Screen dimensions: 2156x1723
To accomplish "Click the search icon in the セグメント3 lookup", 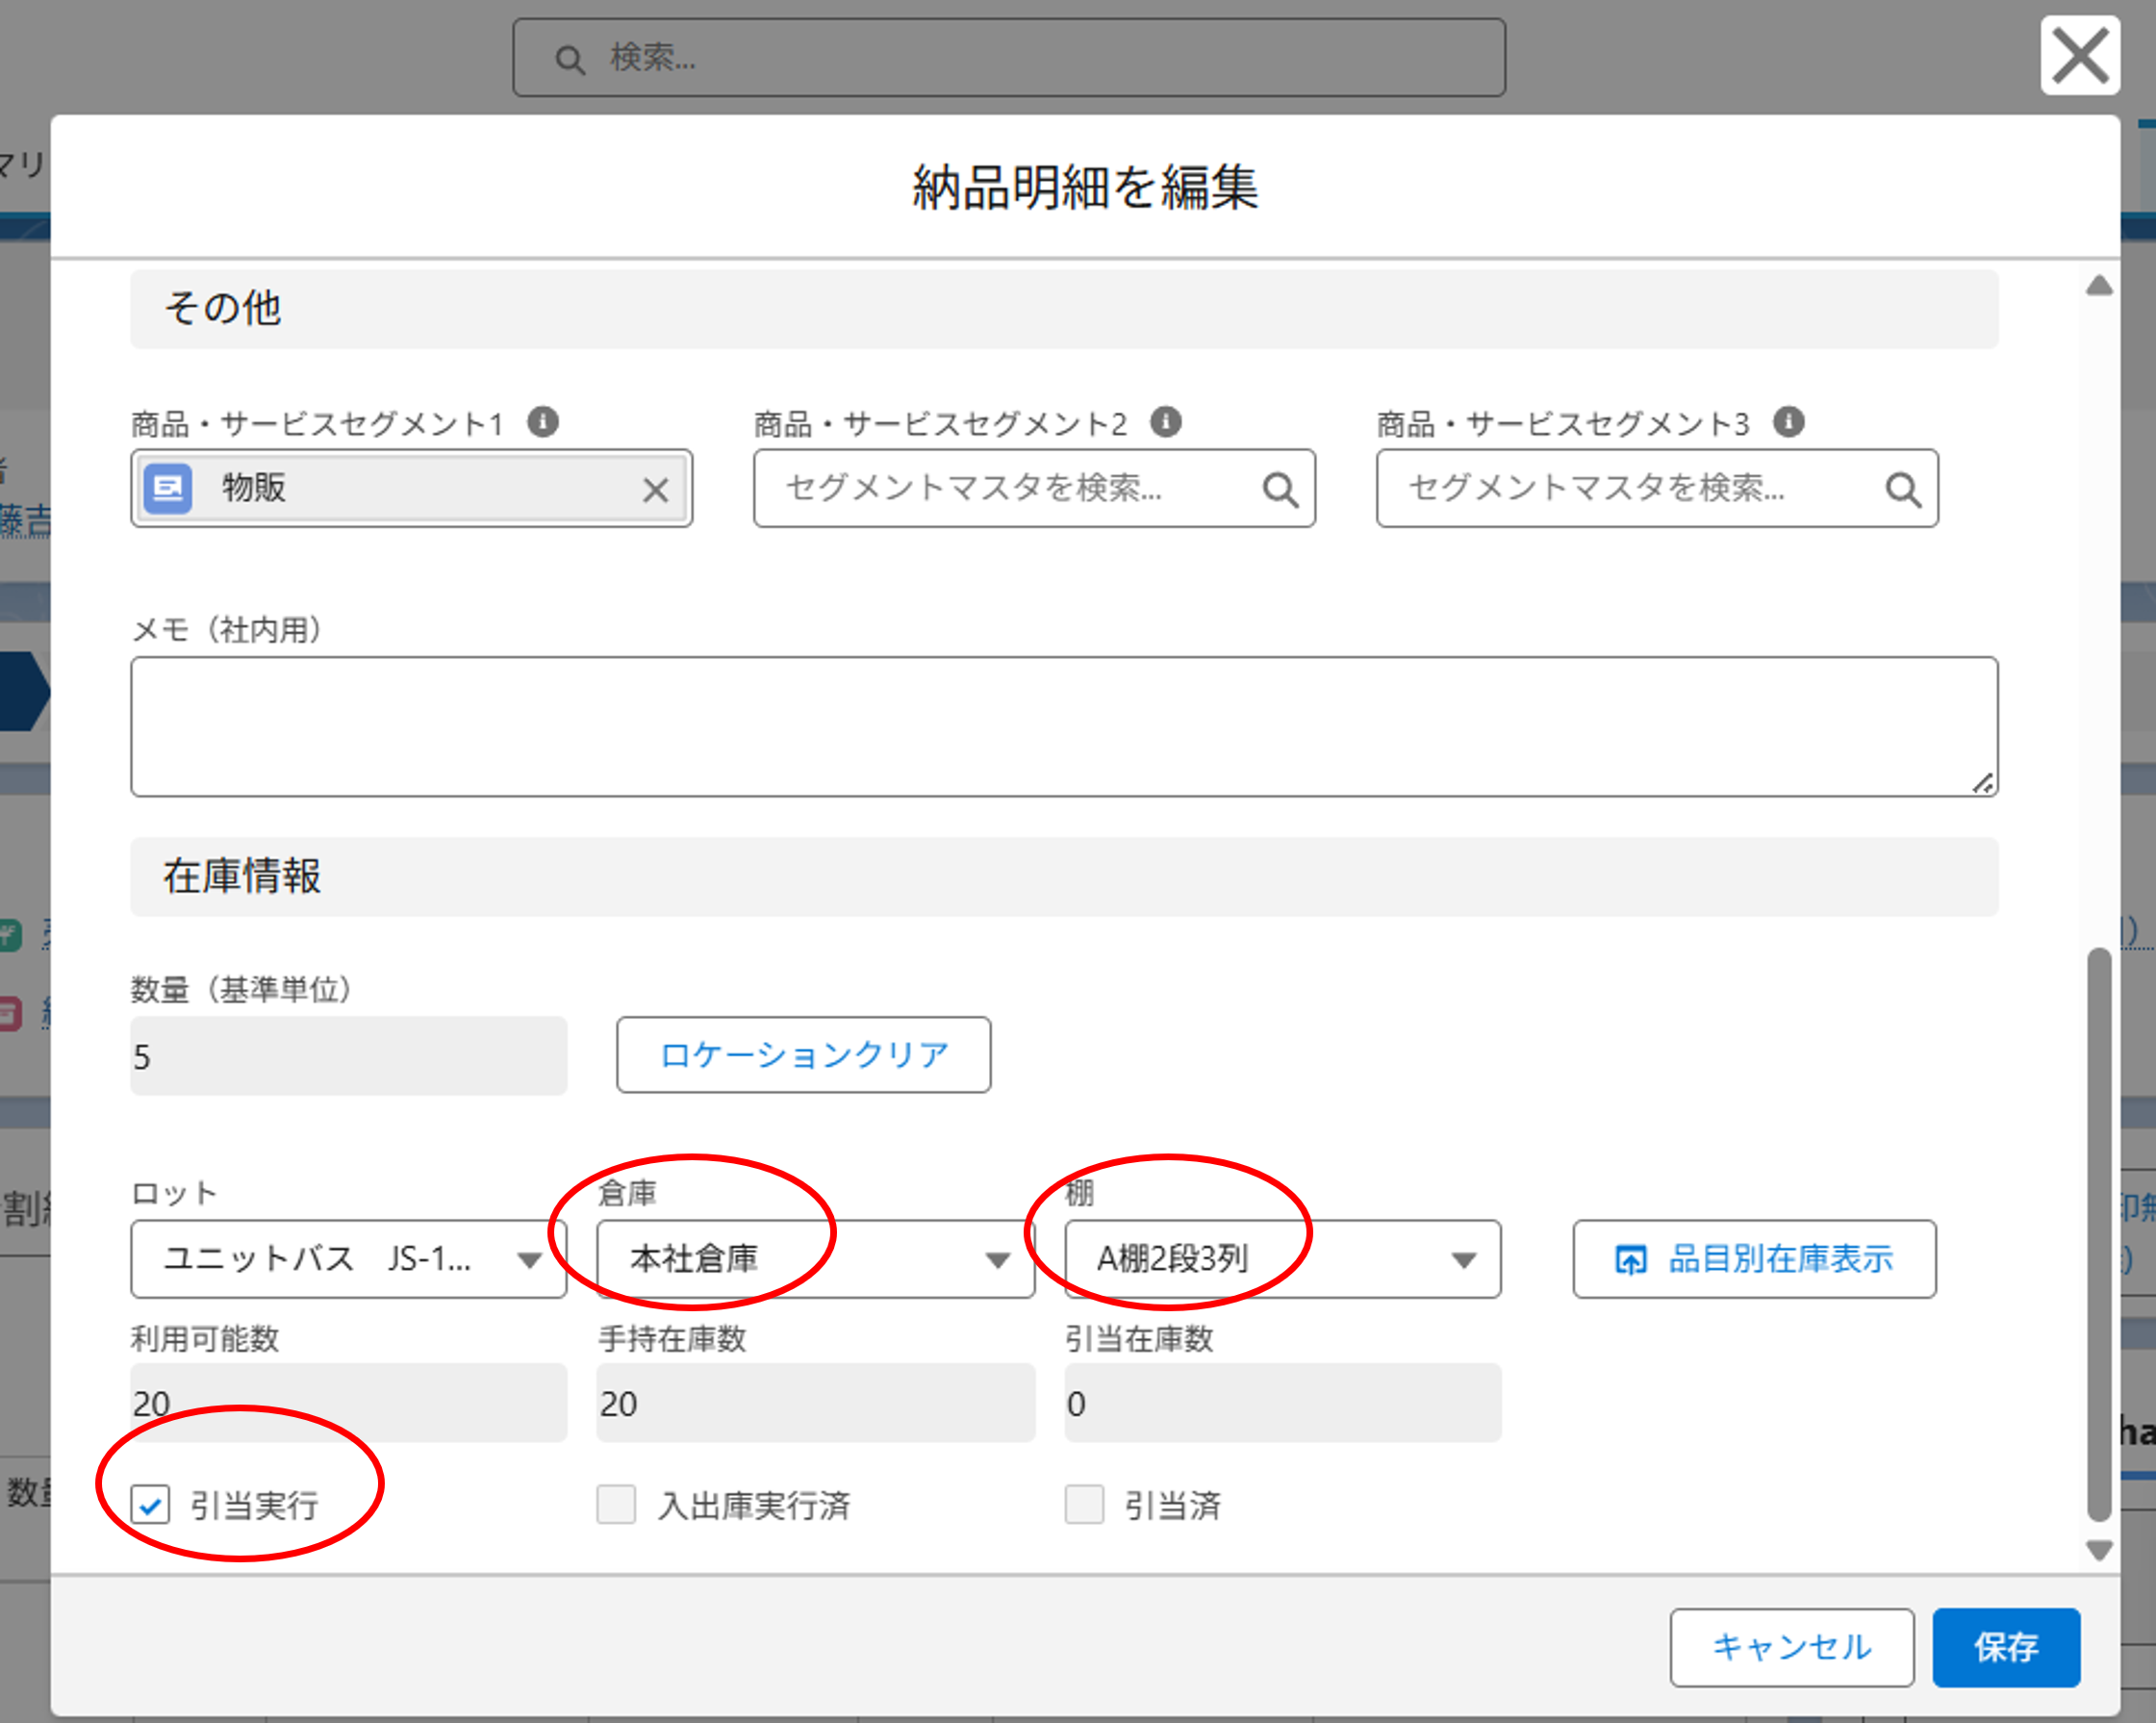I will [1903, 490].
